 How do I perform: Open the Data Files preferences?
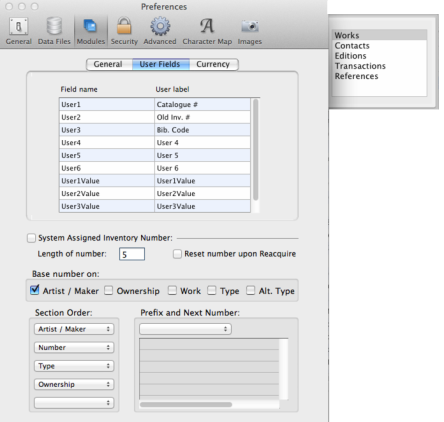[54, 31]
